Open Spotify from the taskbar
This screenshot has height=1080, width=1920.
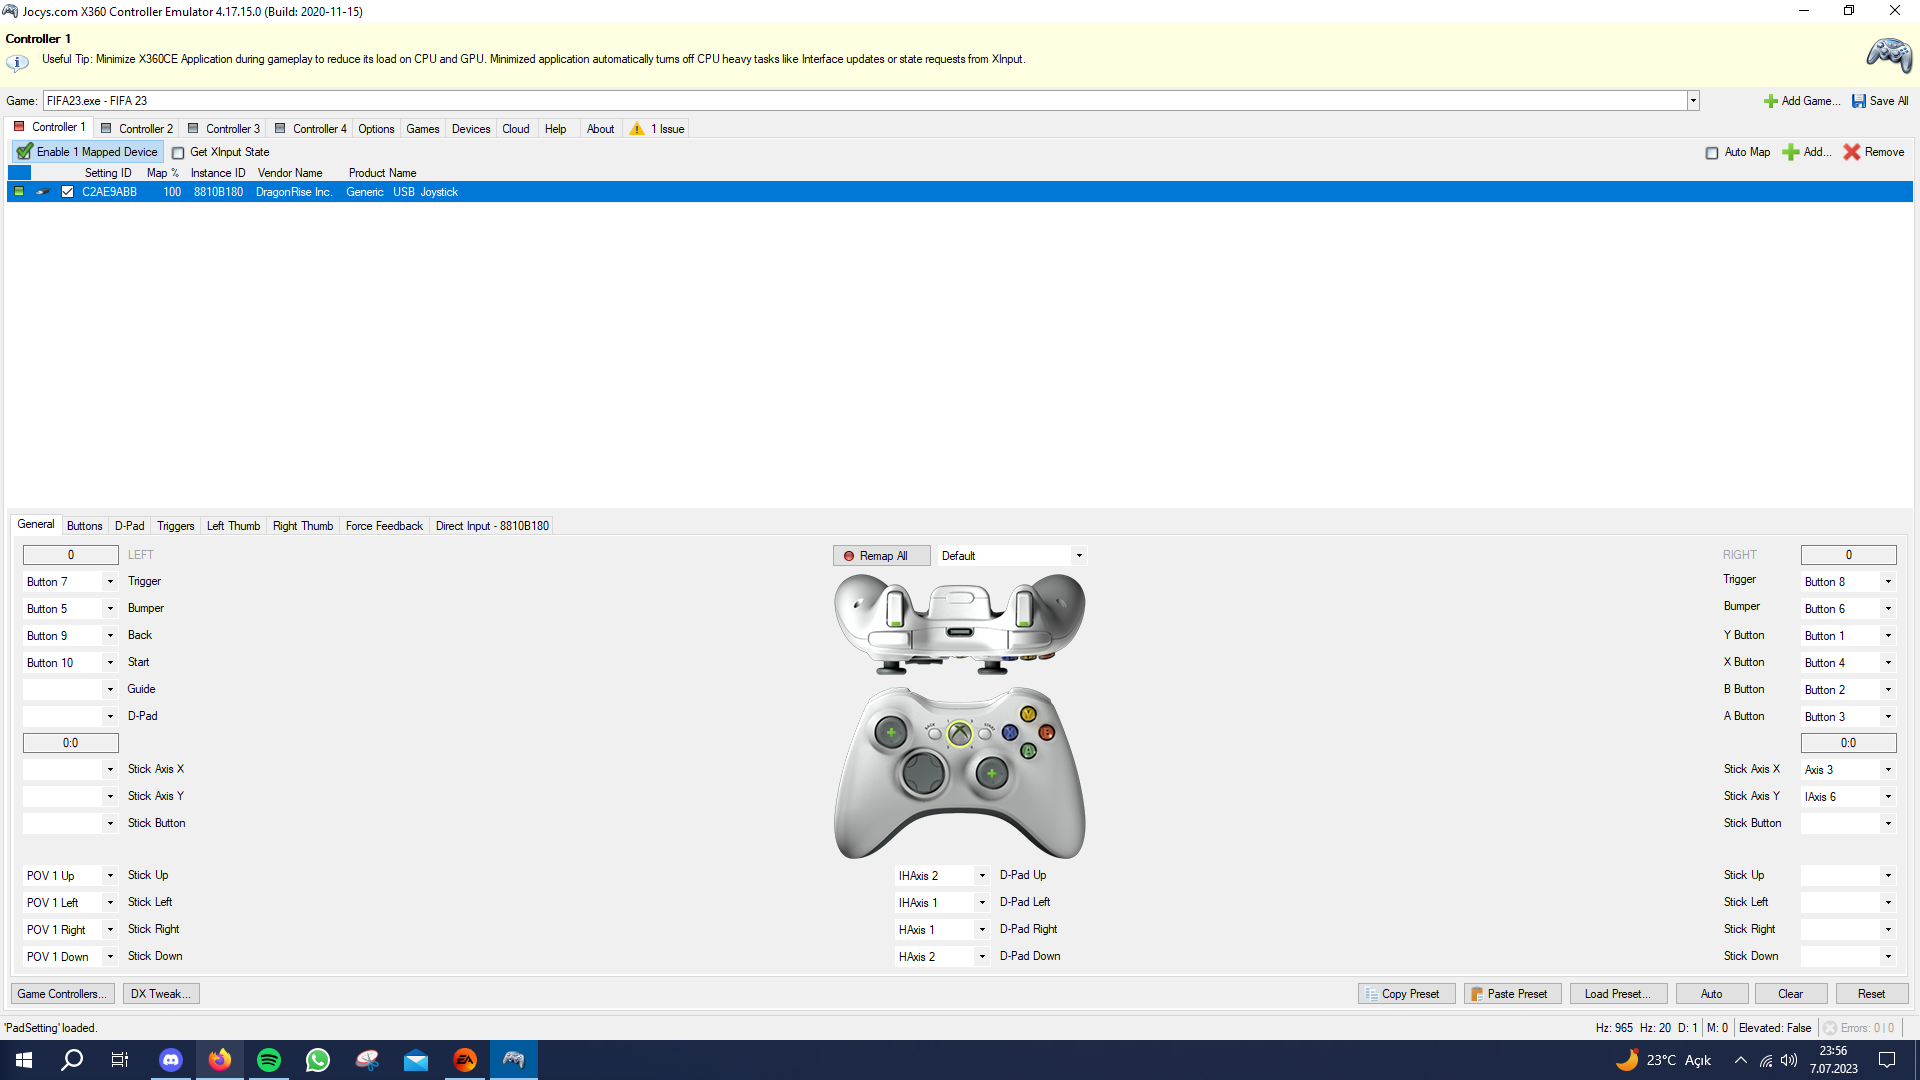click(x=269, y=1060)
